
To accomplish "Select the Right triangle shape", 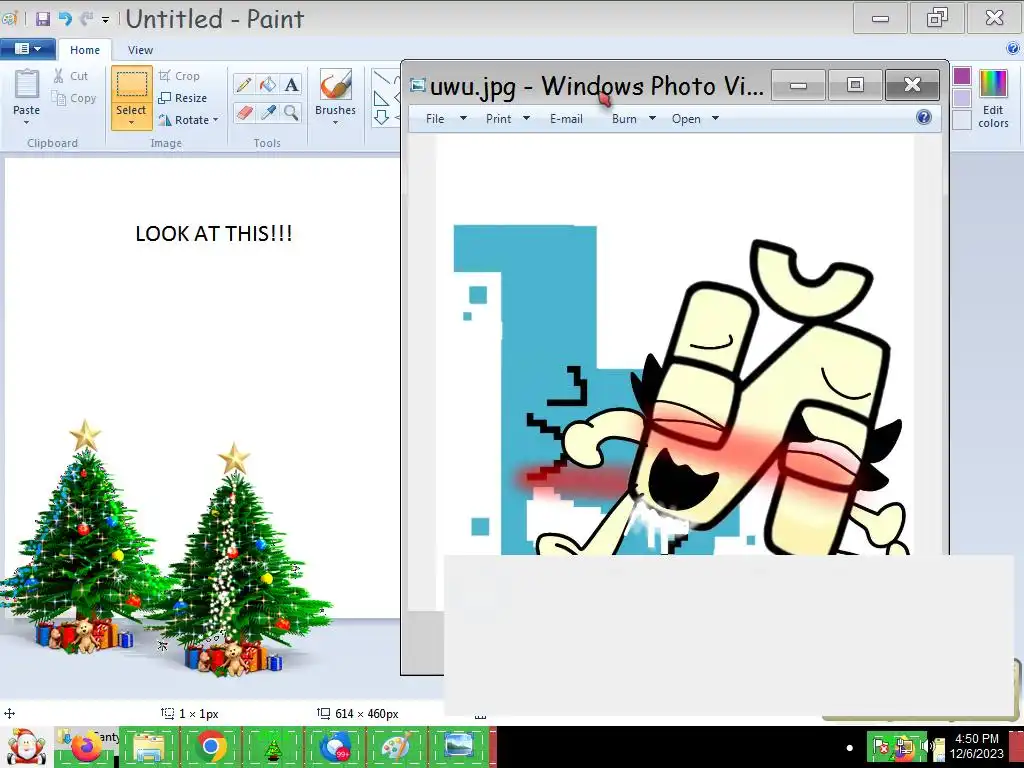I will tap(381, 99).
